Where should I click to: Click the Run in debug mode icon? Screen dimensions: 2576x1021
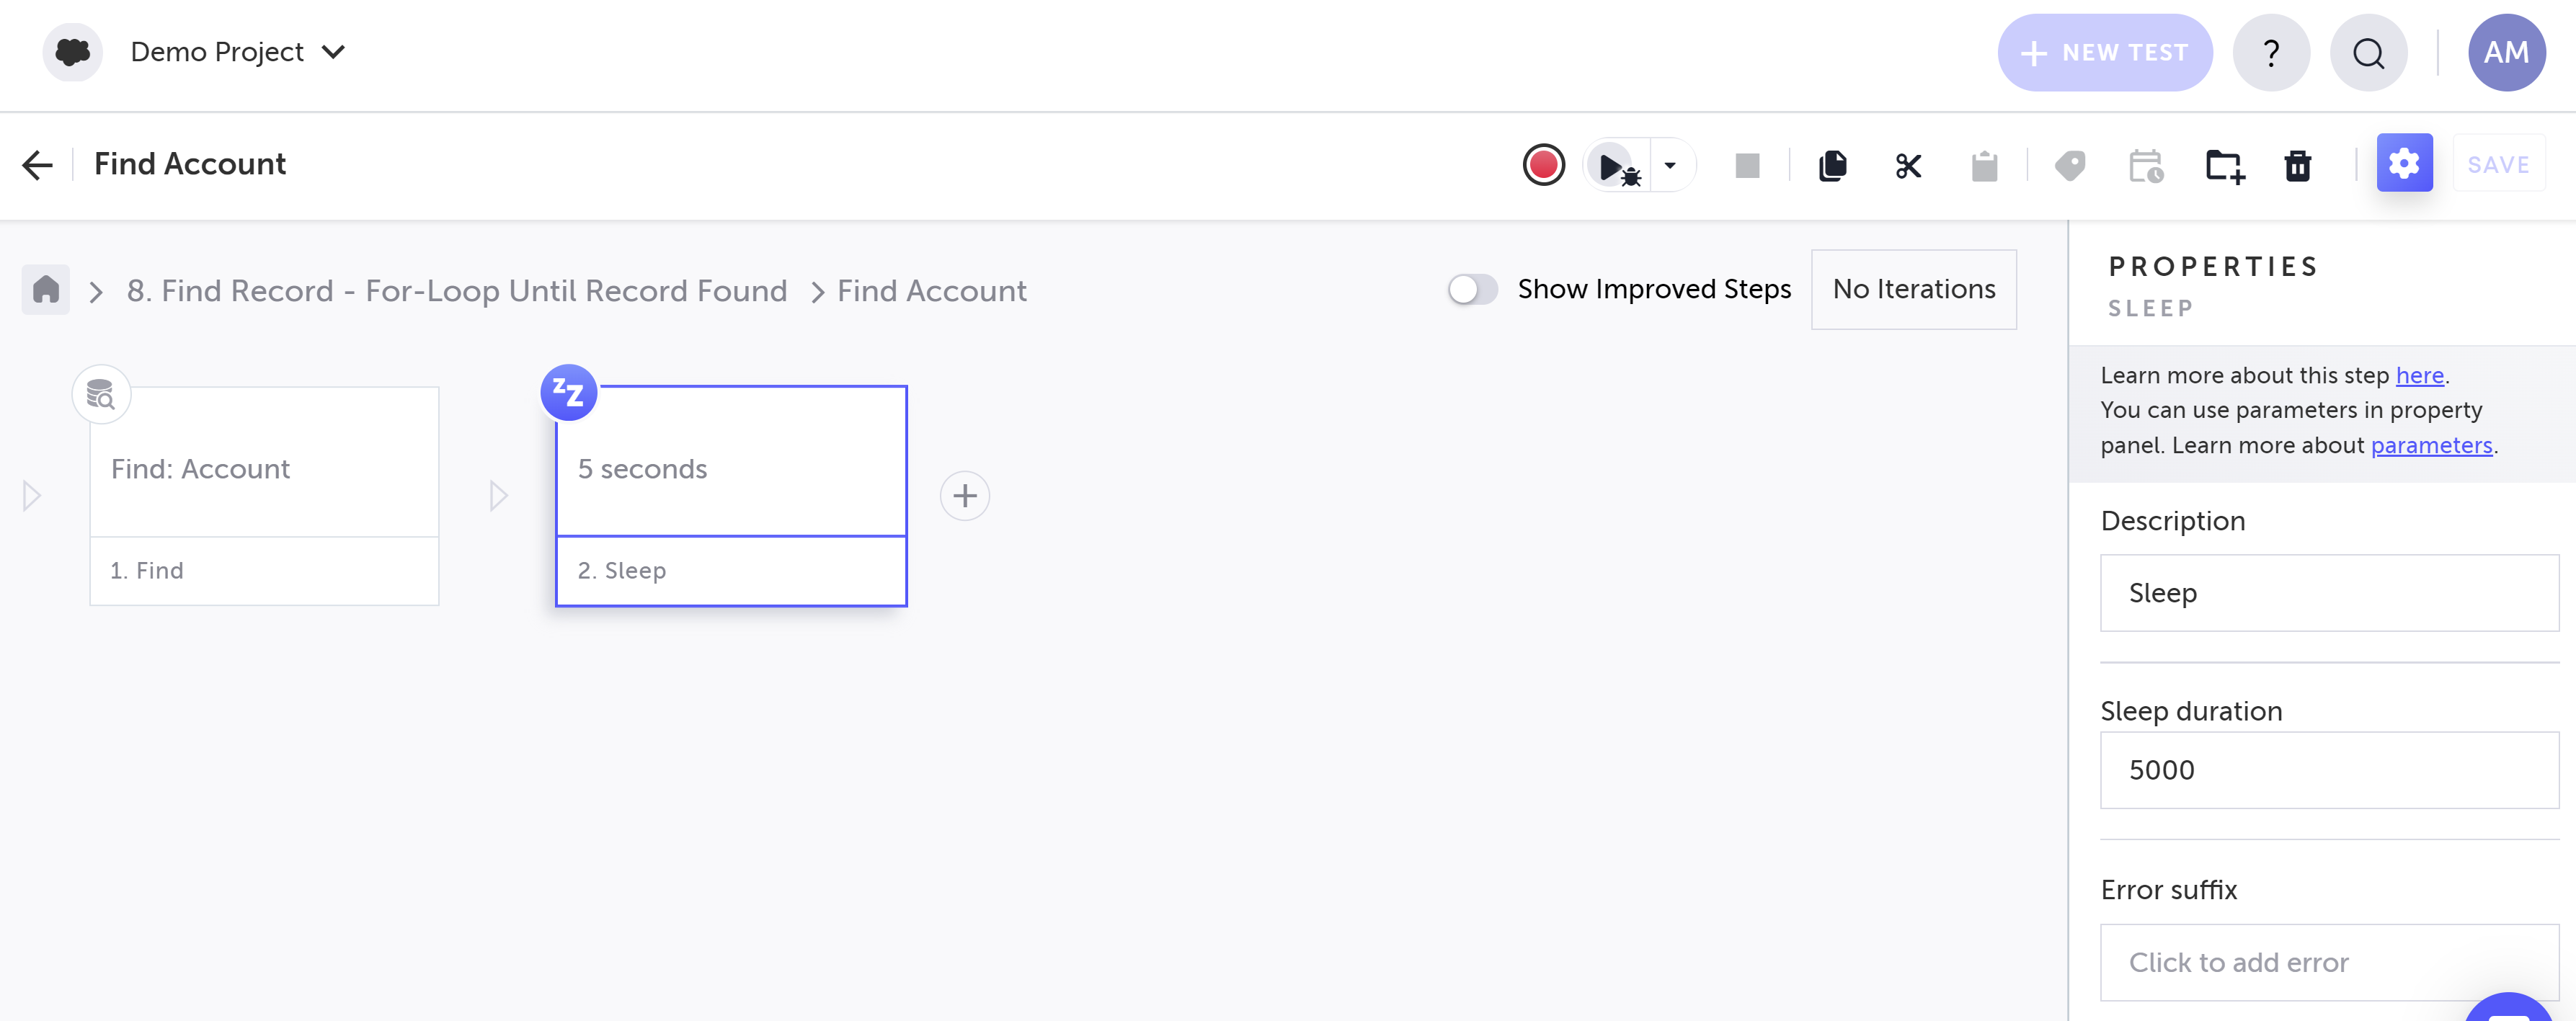[x=1614, y=166]
